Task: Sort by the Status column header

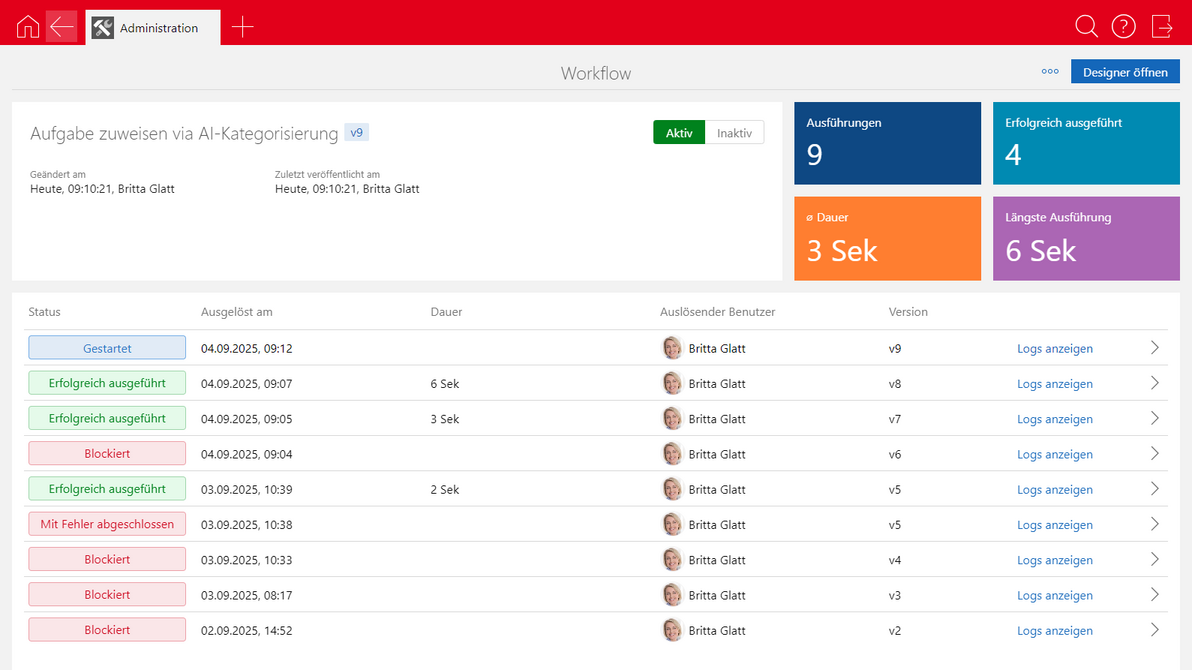Action: click(x=45, y=312)
